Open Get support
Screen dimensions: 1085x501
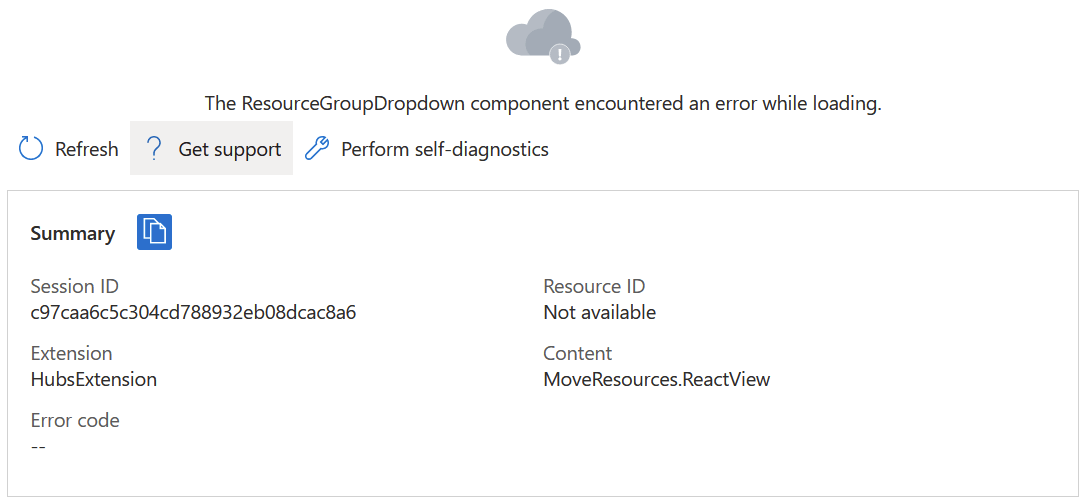click(x=211, y=148)
